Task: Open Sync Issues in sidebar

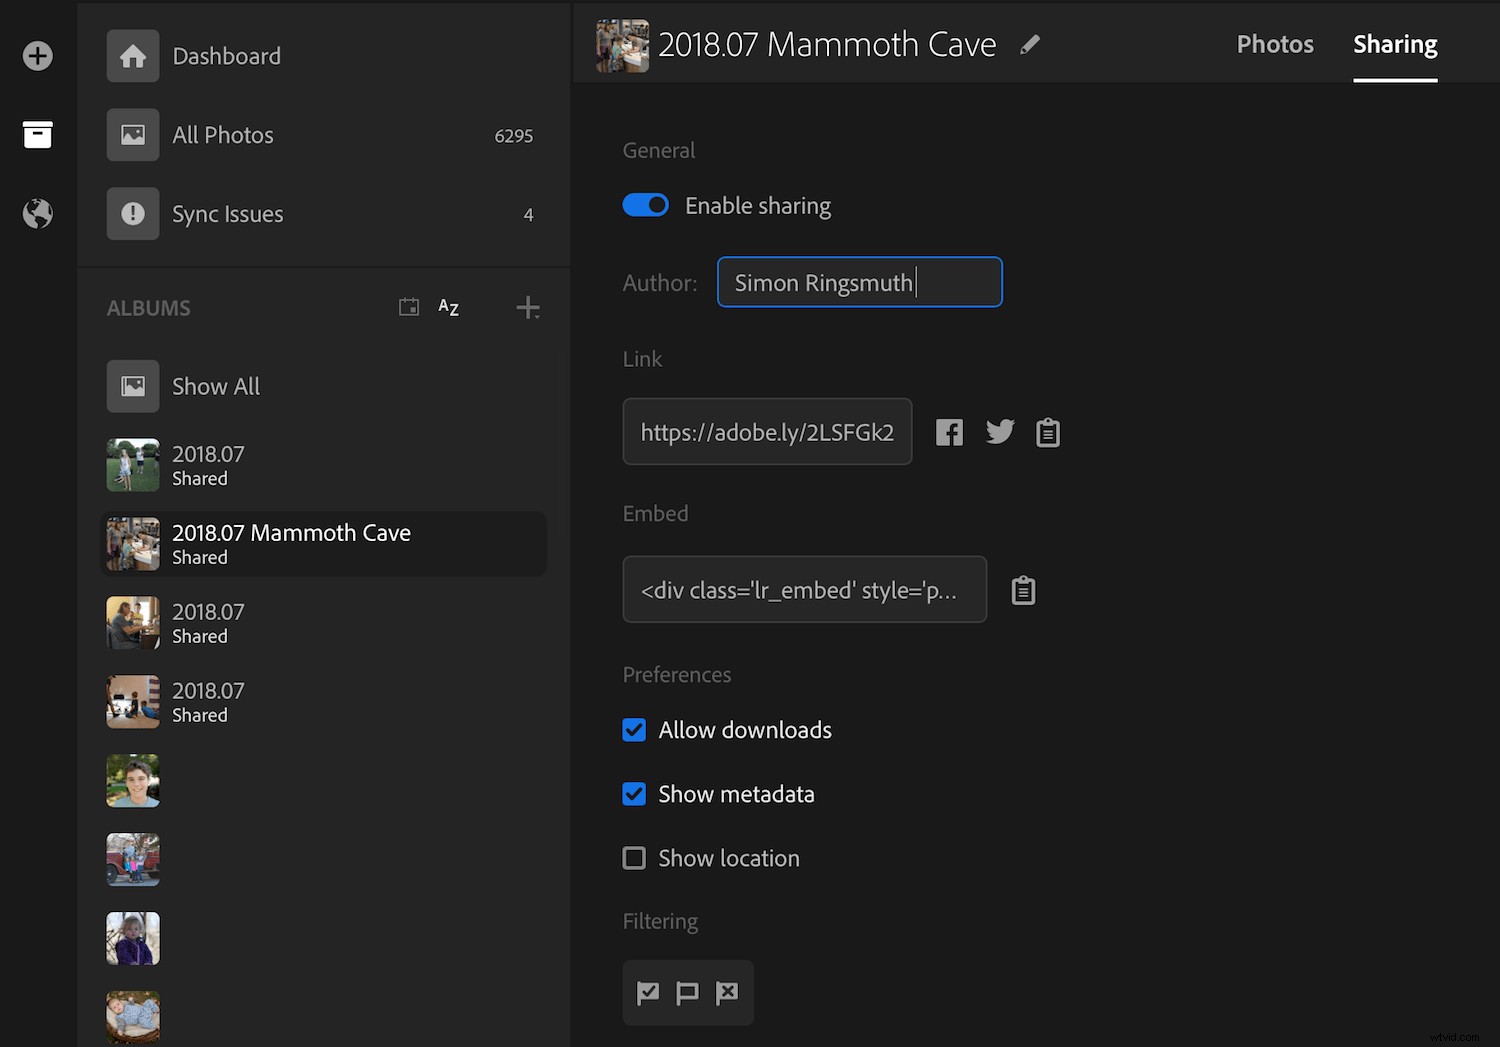Action: tap(227, 214)
